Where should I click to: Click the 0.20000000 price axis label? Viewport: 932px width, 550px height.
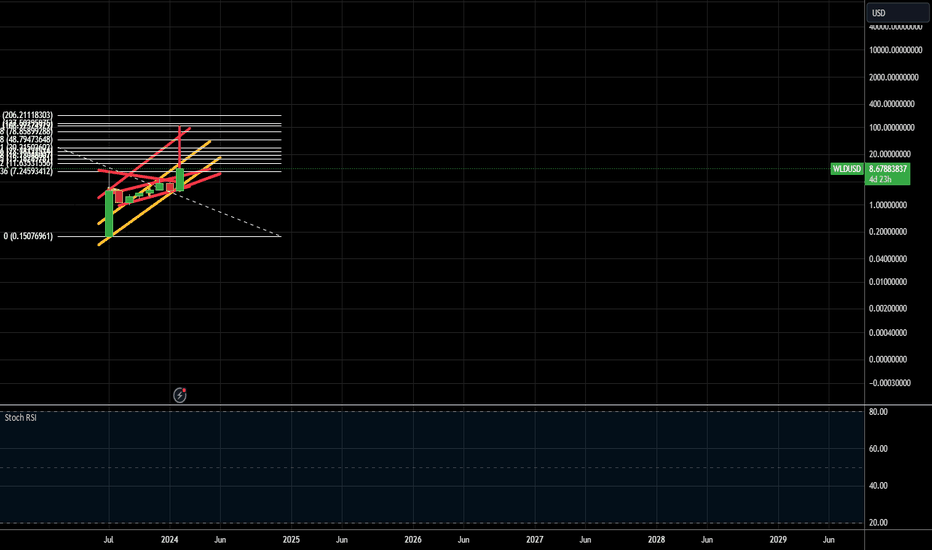(888, 232)
